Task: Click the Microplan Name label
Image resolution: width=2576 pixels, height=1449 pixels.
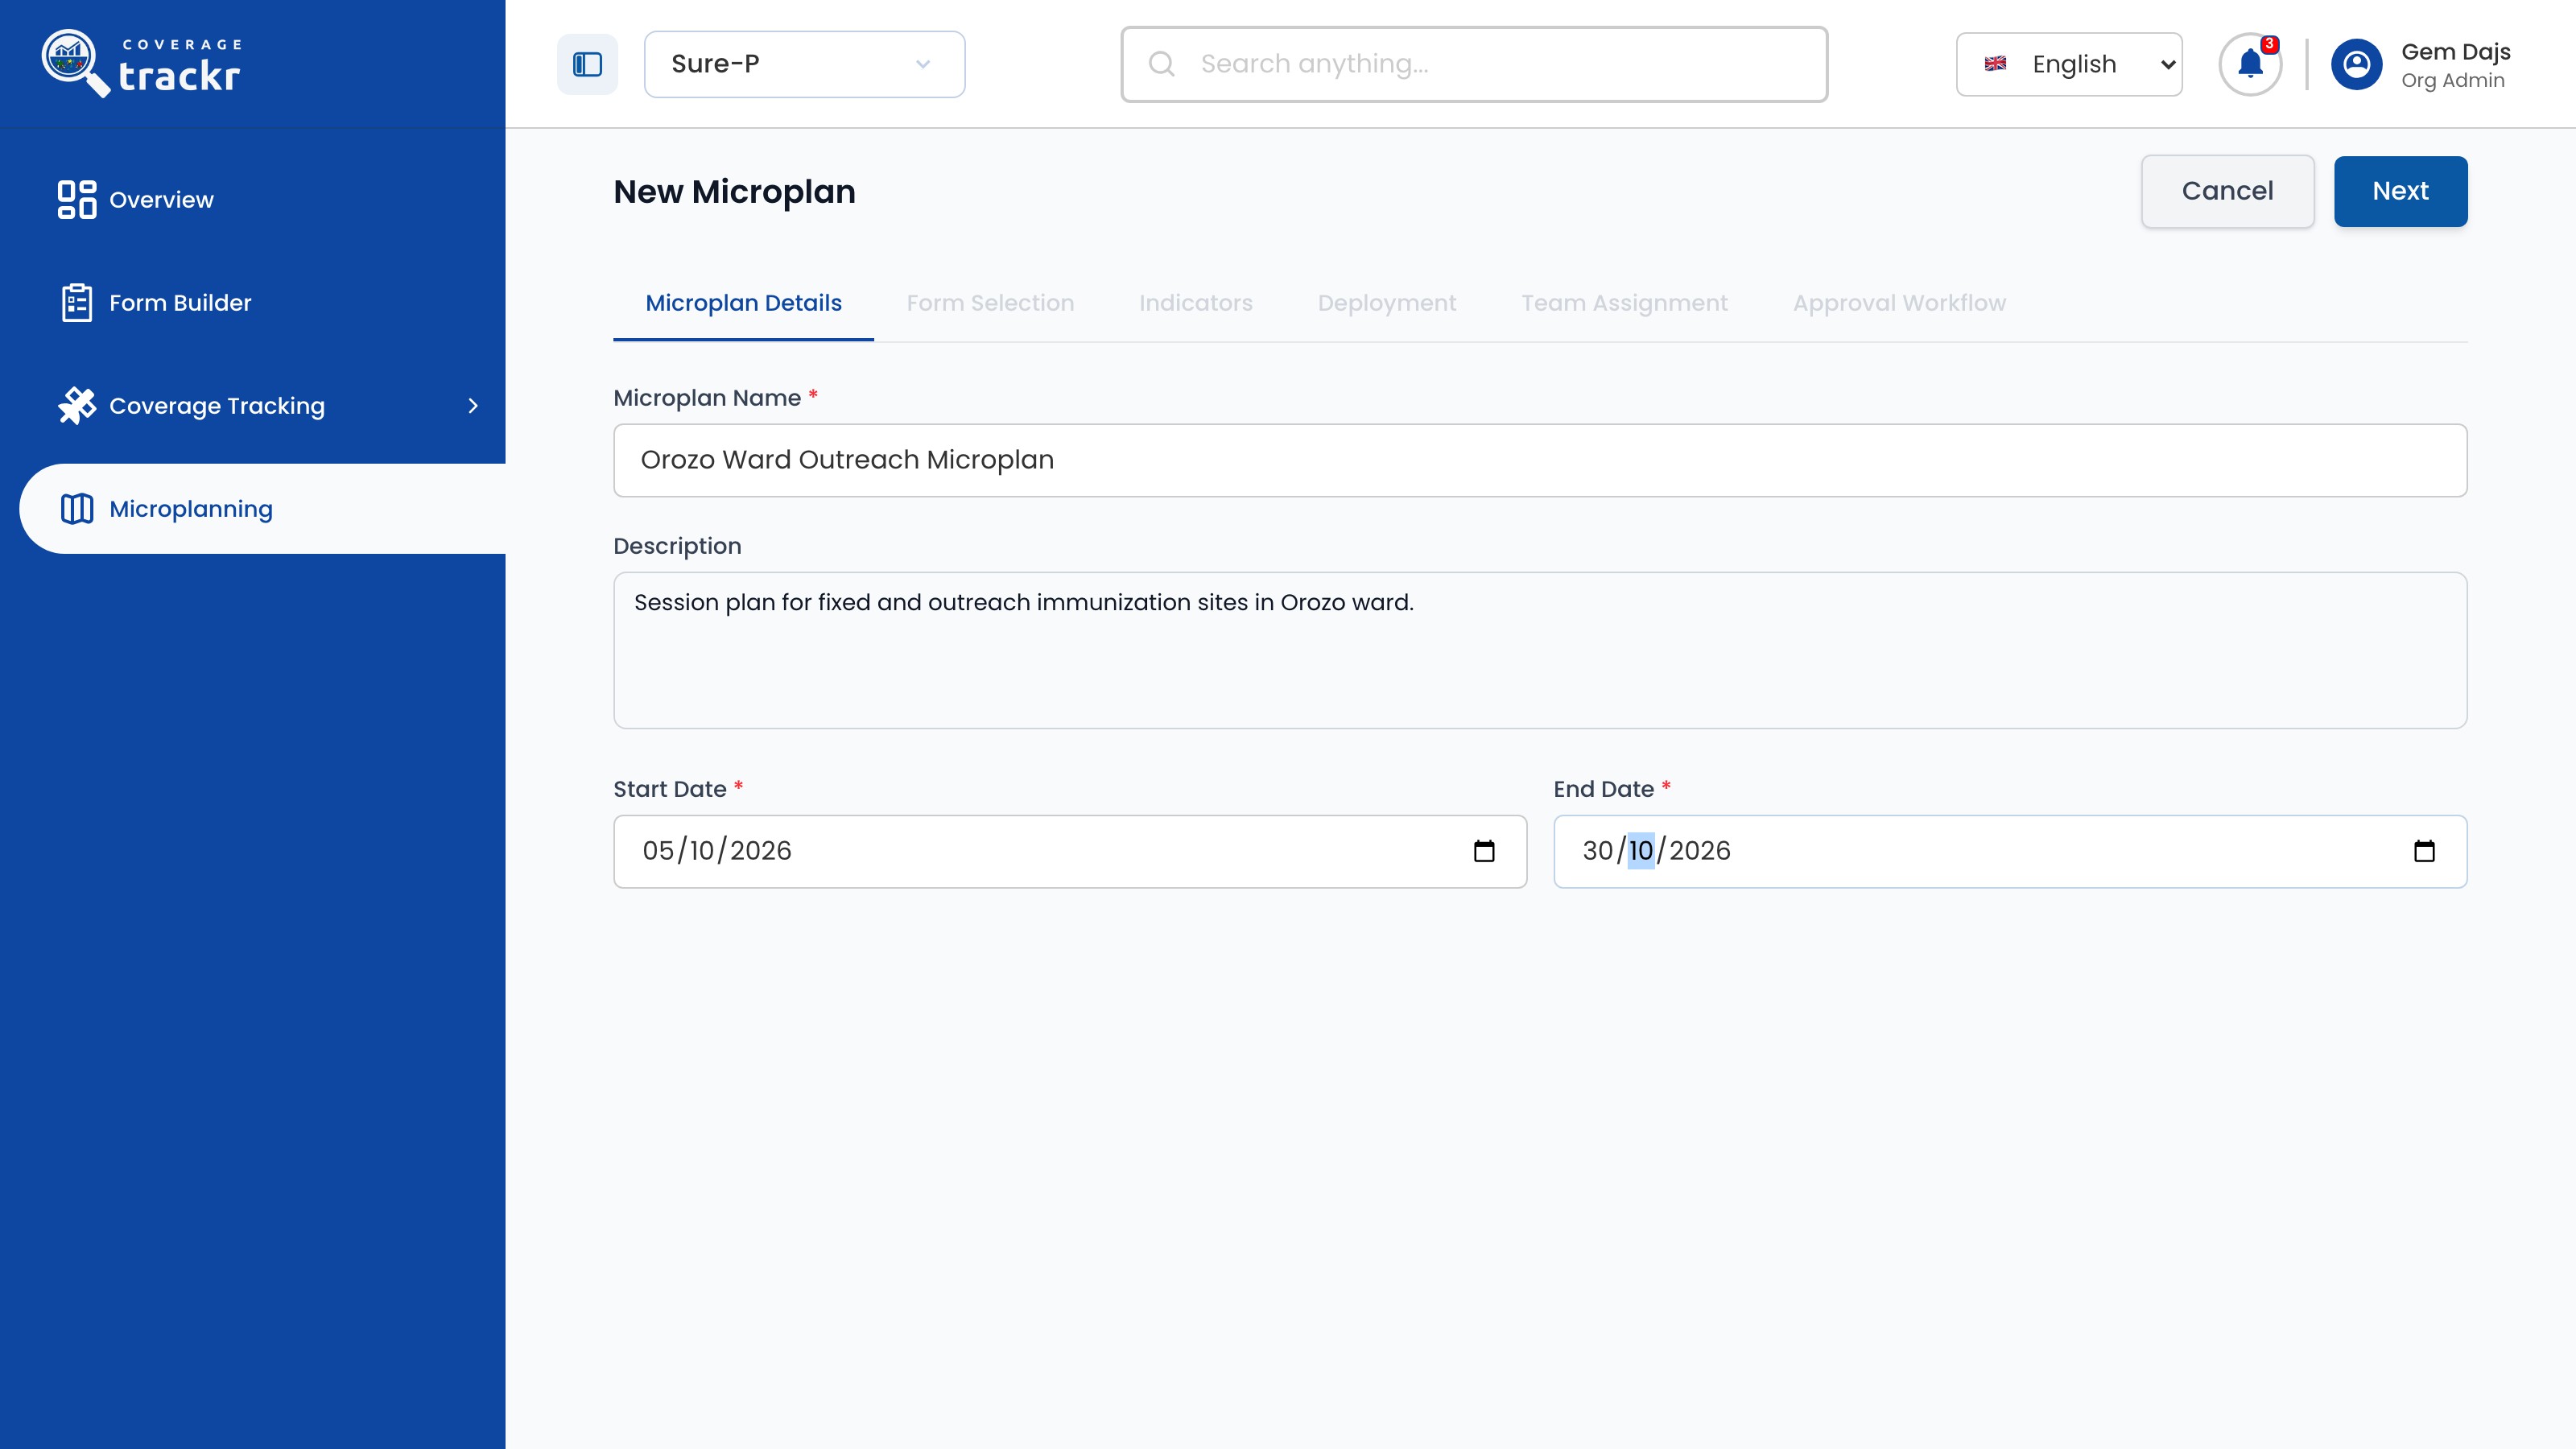Action: (707, 398)
